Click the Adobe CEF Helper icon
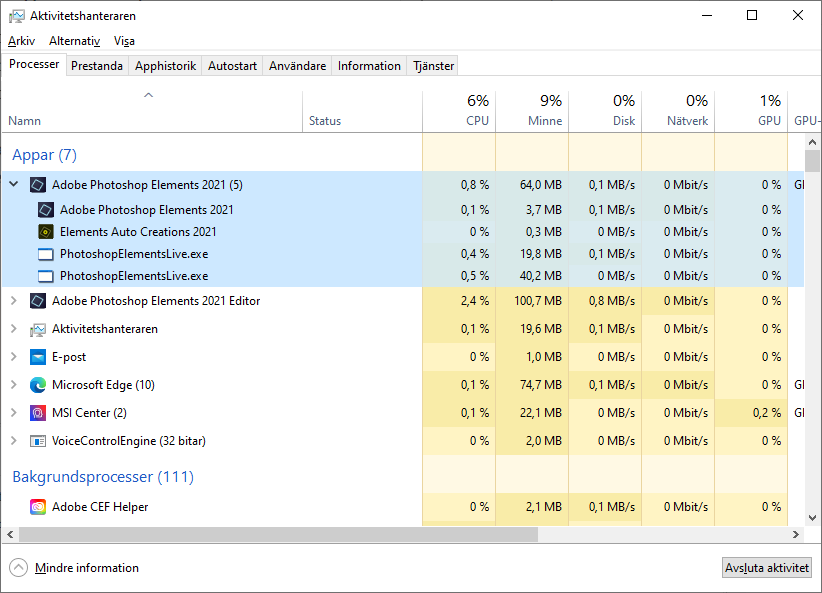The width and height of the screenshot is (822, 593). click(38, 507)
